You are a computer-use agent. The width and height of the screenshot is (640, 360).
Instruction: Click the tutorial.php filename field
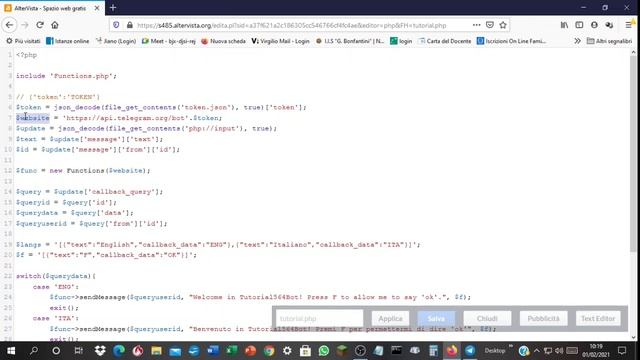point(319,318)
